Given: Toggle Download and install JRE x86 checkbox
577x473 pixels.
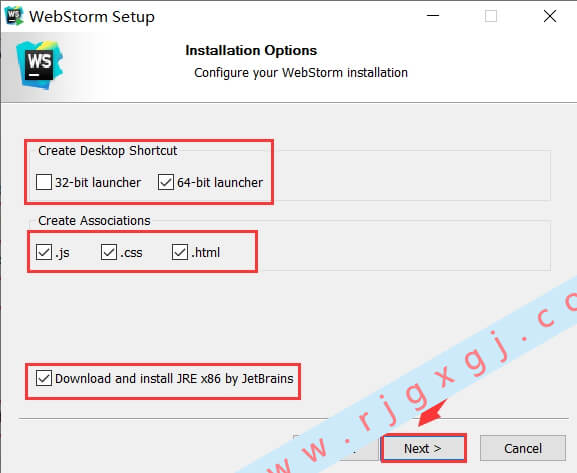Looking at the screenshot, I should pyautogui.click(x=44, y=378).
